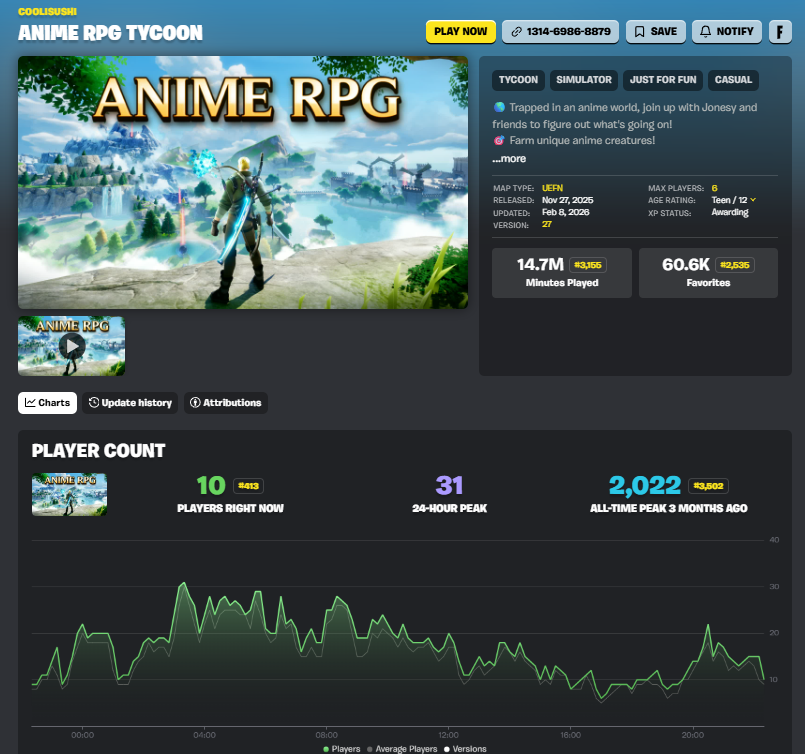Open the Fortnite F icon button
Image resolution: width=805 pixels, height=754 pixels.
pyautogui.click(x=780, y=32)
